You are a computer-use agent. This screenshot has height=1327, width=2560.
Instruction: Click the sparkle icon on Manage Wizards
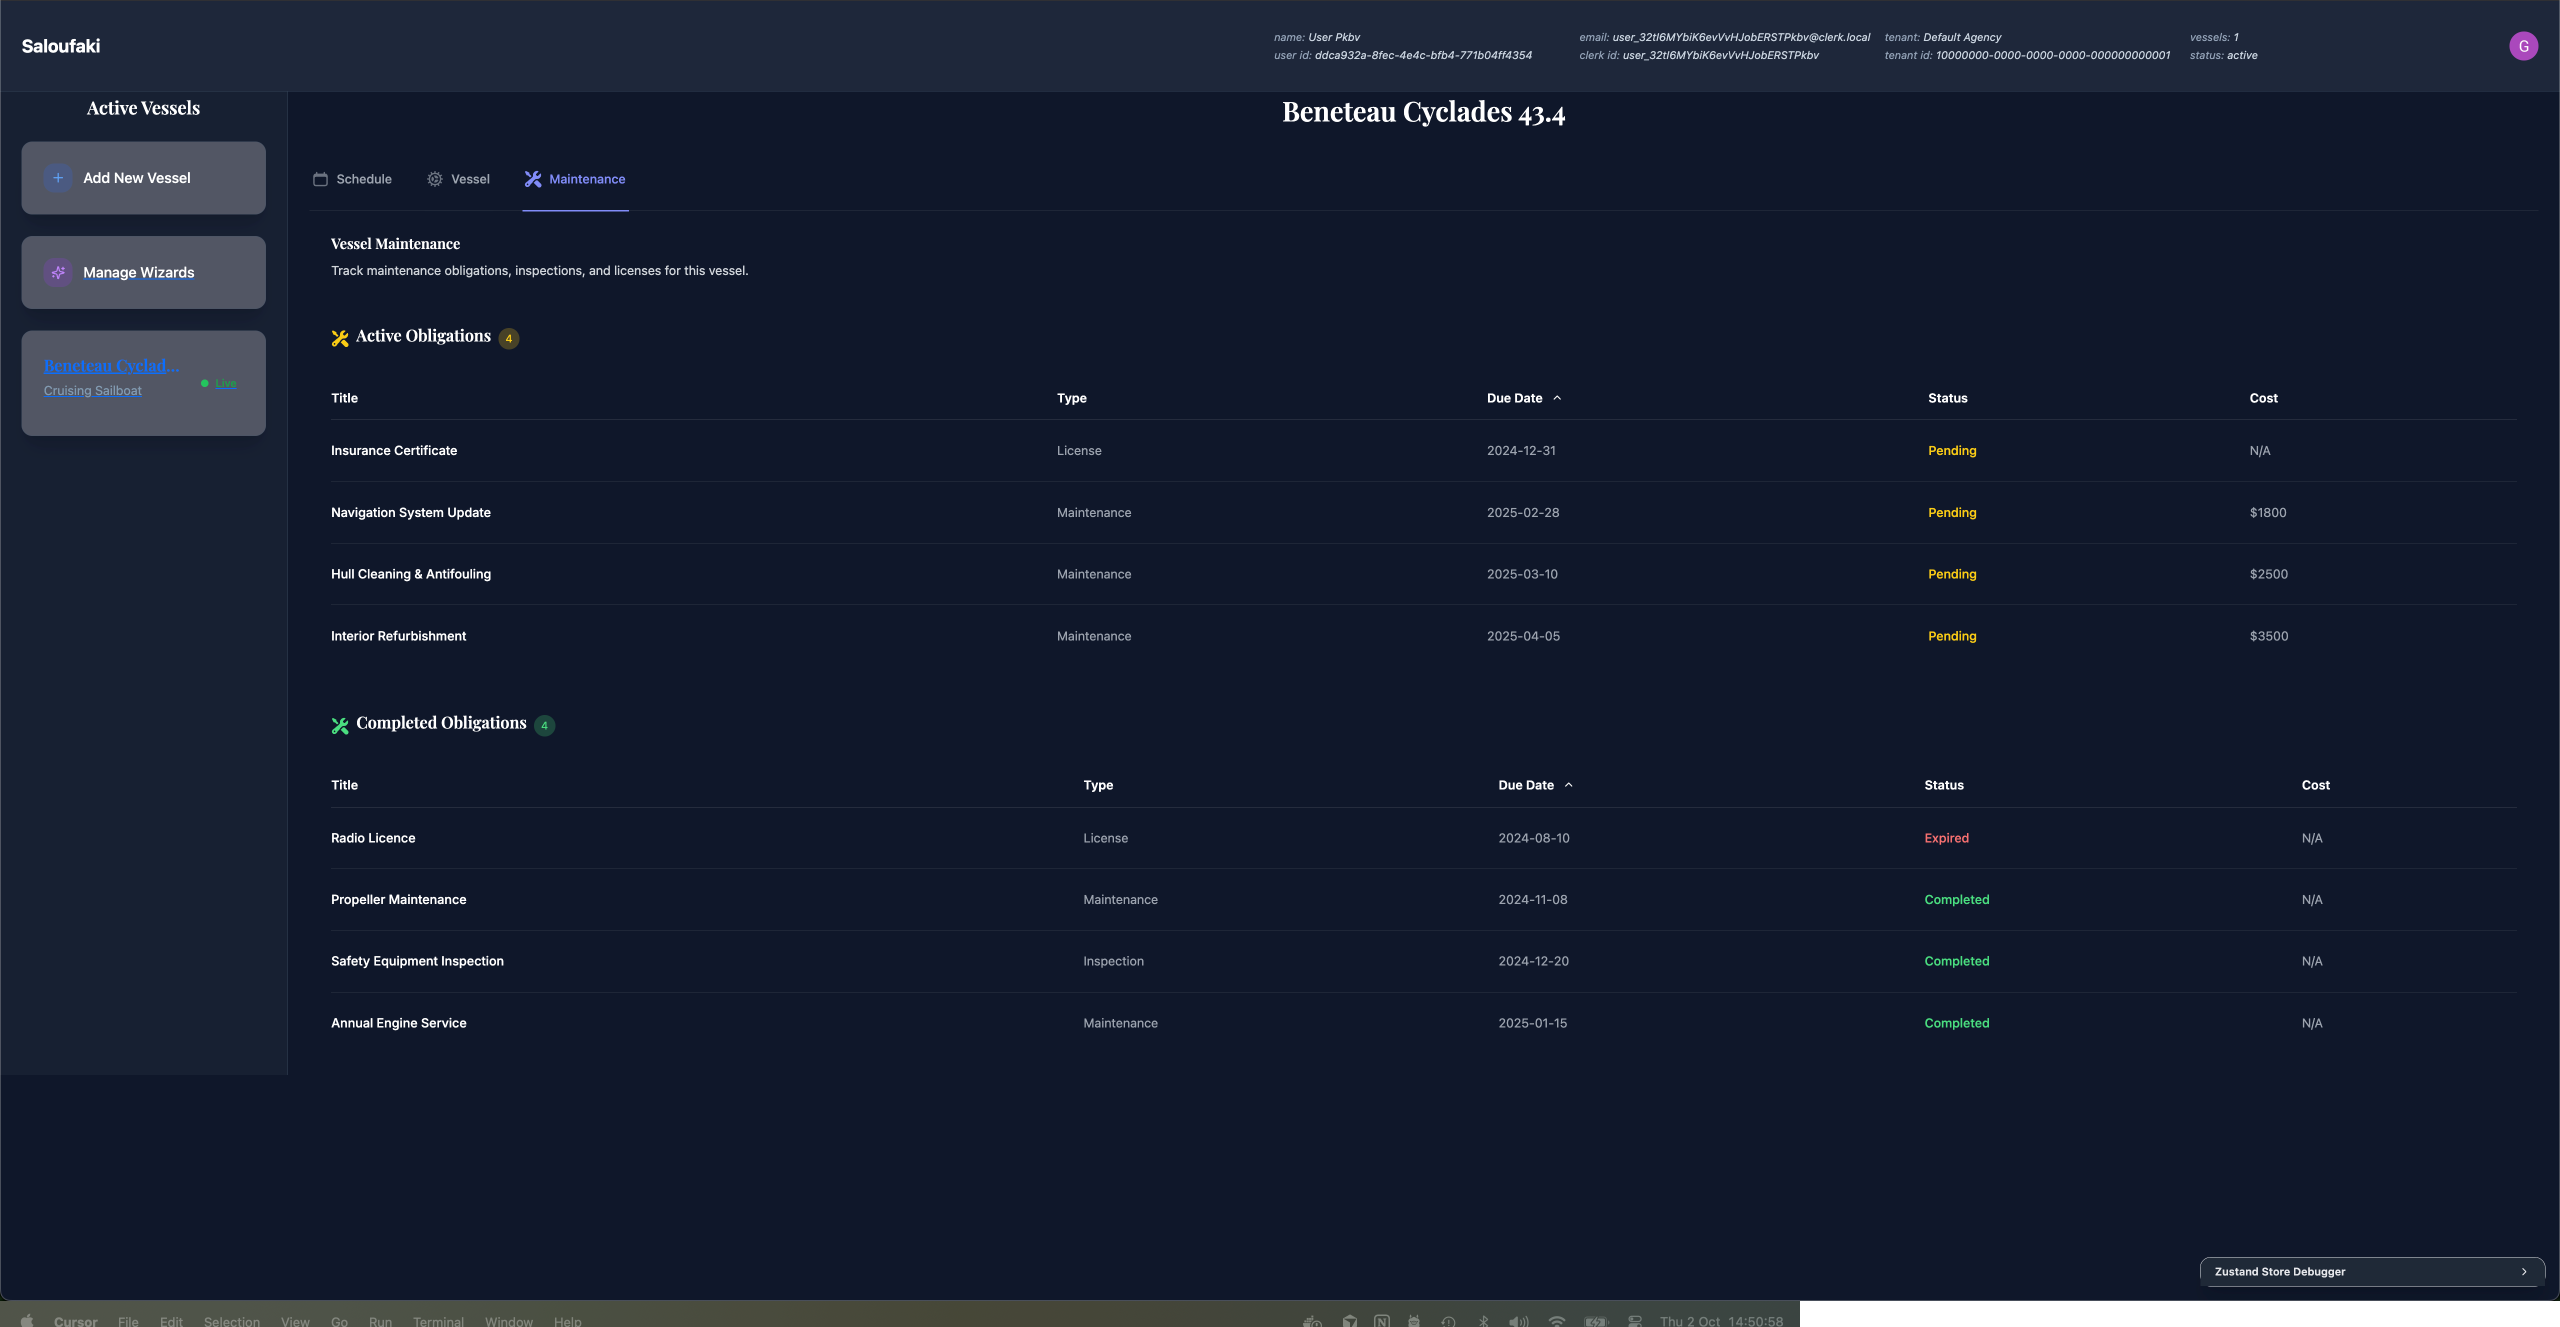pos(58,272)
